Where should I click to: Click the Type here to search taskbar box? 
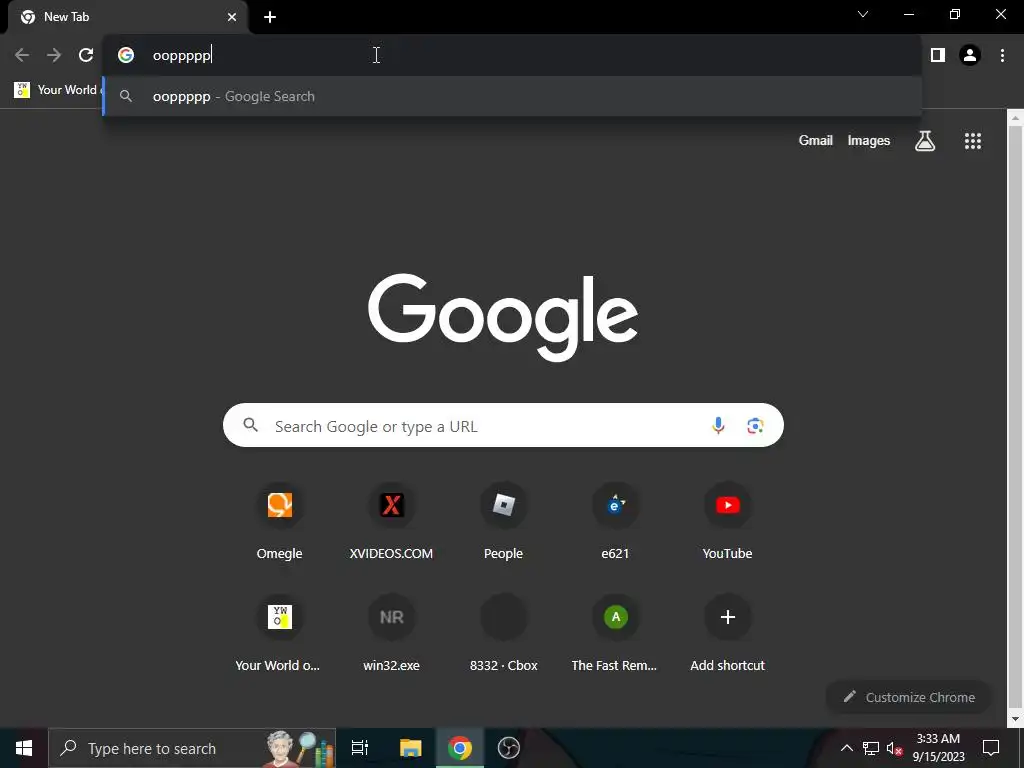pyautogui.click(x=192, y=748)
